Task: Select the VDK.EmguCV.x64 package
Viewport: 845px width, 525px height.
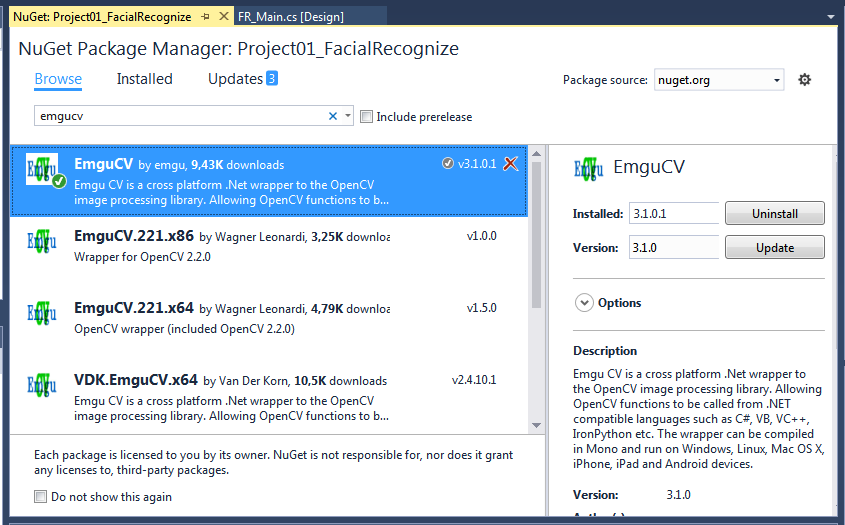Action: point(269,396)
